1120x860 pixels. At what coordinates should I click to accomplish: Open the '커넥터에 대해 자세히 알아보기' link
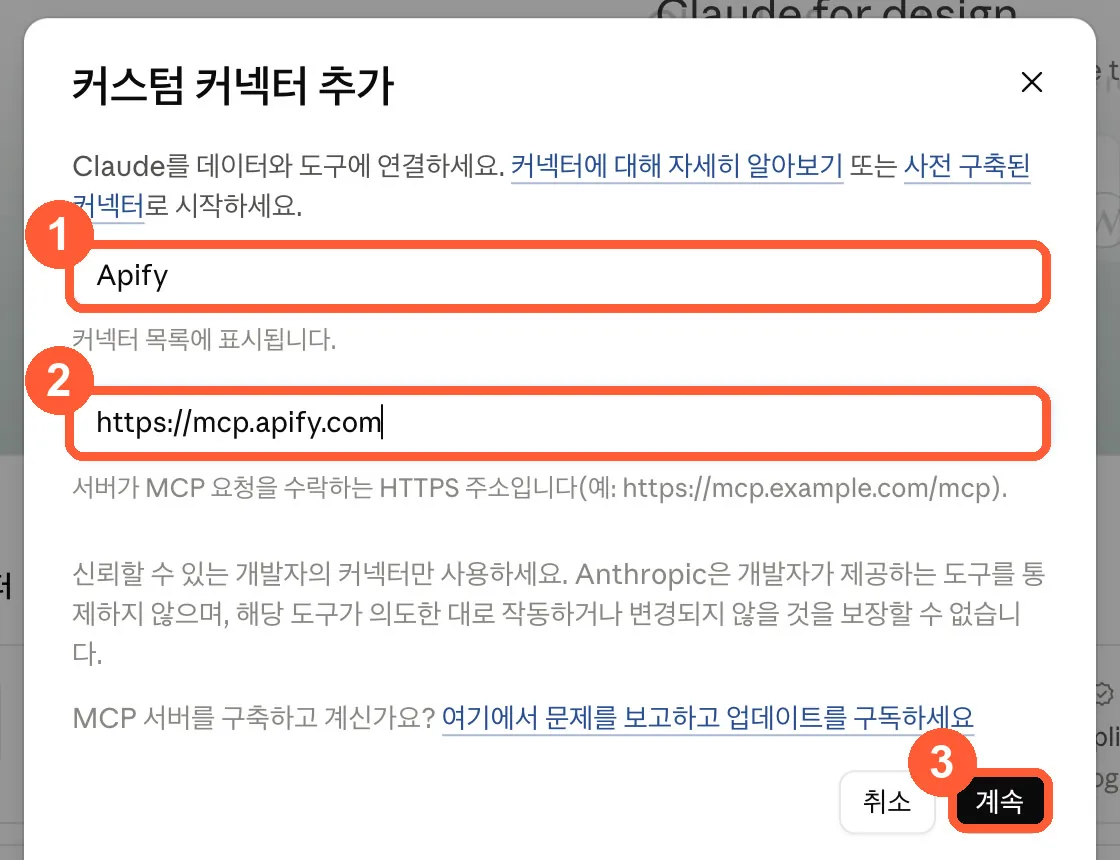pos(677,166)
